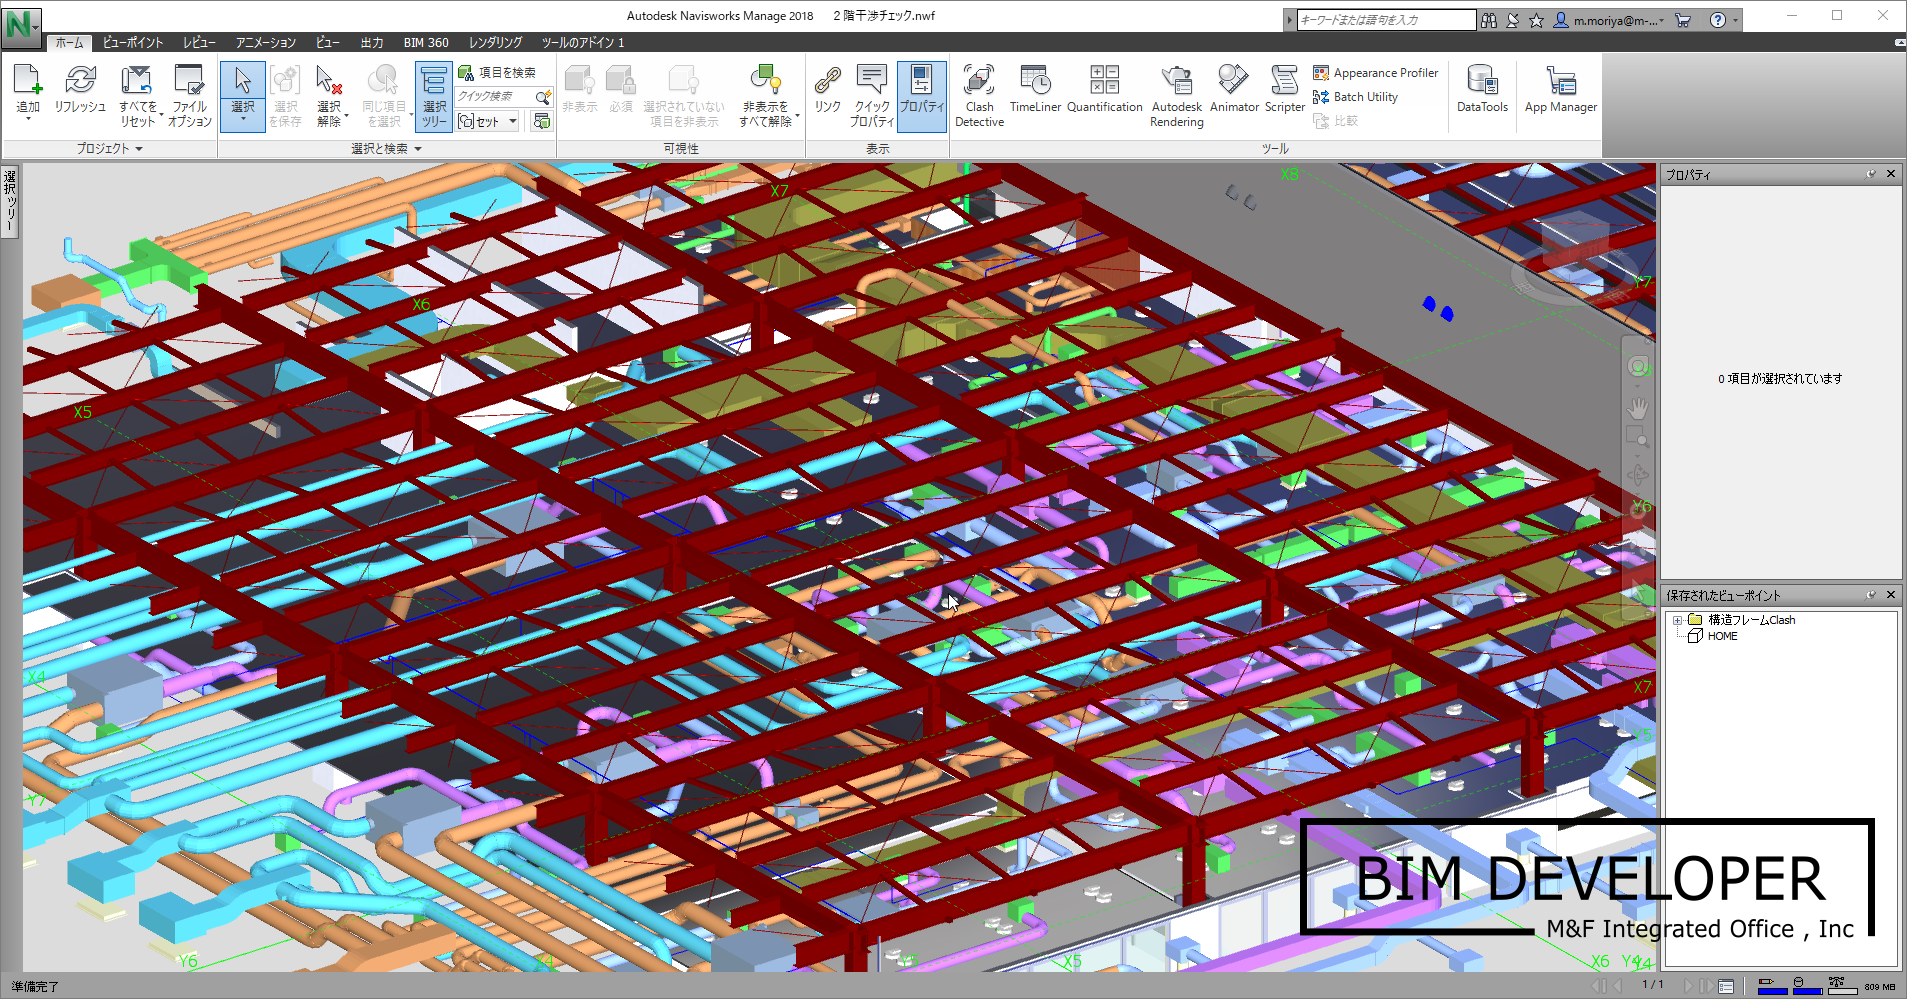The width and height of the screenshot is (1907, 999).
Task: Click the keyword search box in title bar
Action: [x=1386, y=20]
